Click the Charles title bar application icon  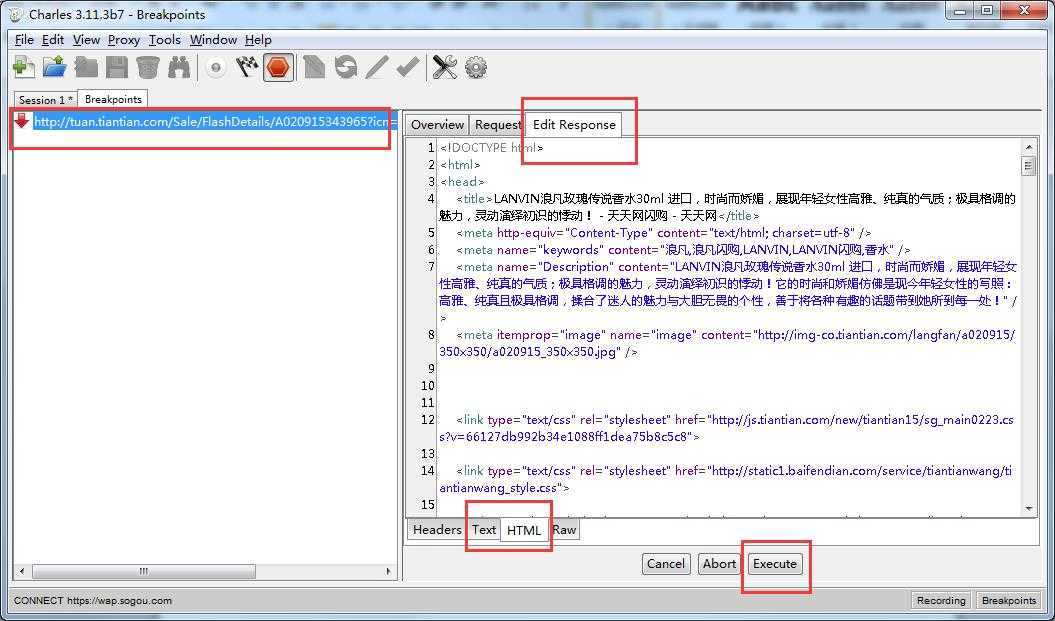[x=15, y=14]
